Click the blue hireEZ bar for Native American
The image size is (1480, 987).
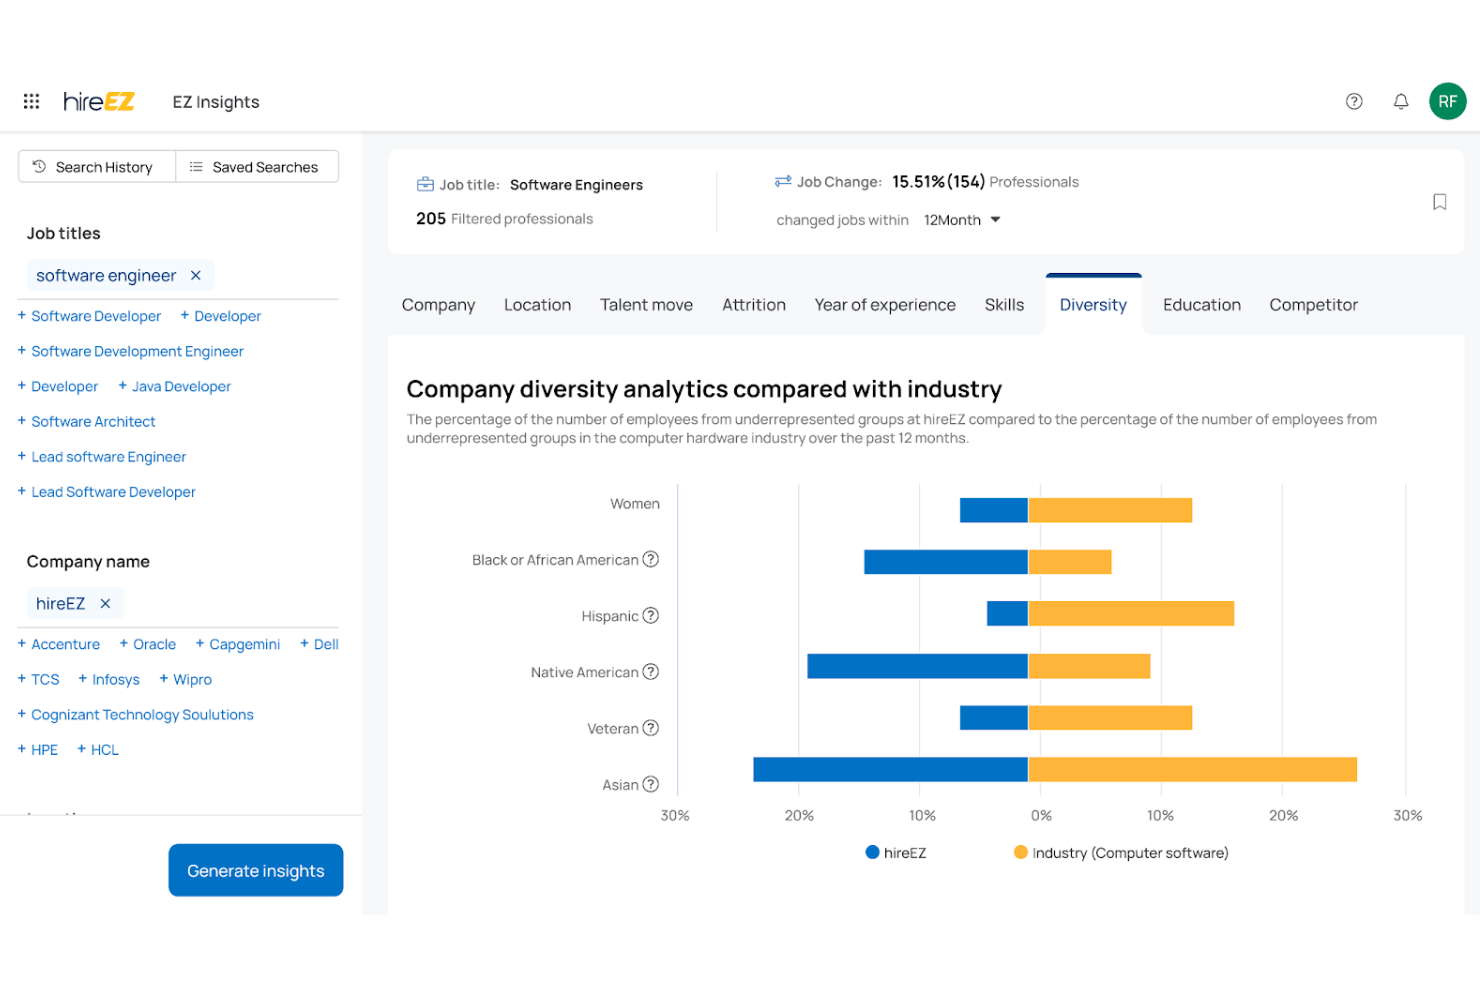click(x=917, y=666)
